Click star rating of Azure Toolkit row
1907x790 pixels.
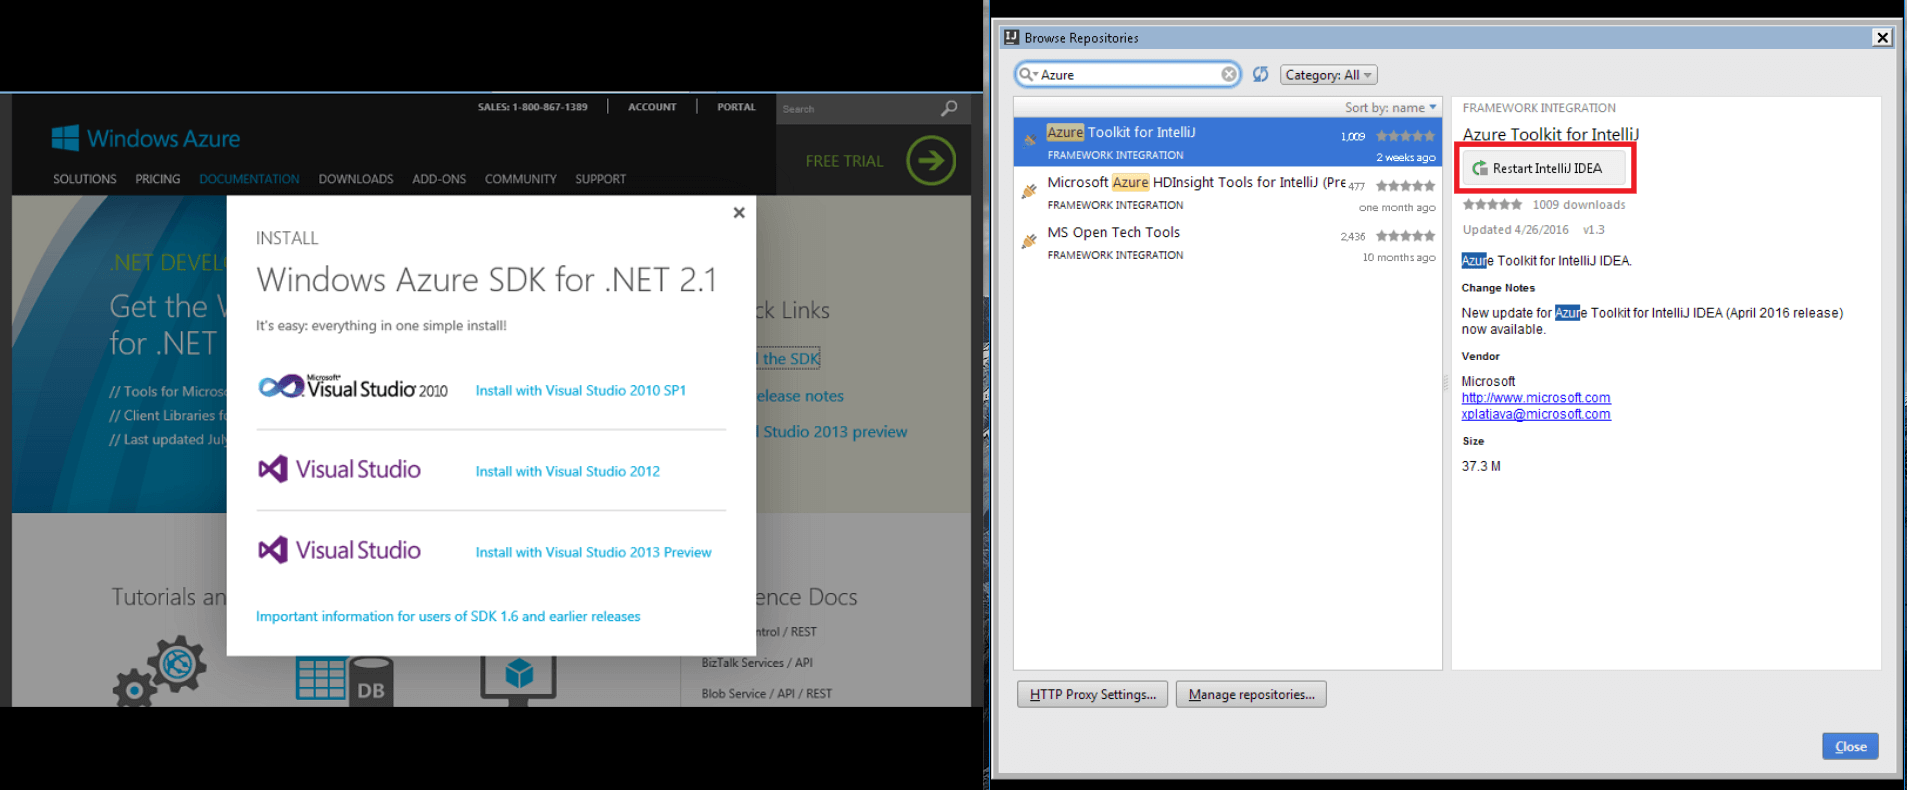click(1405, 136)
